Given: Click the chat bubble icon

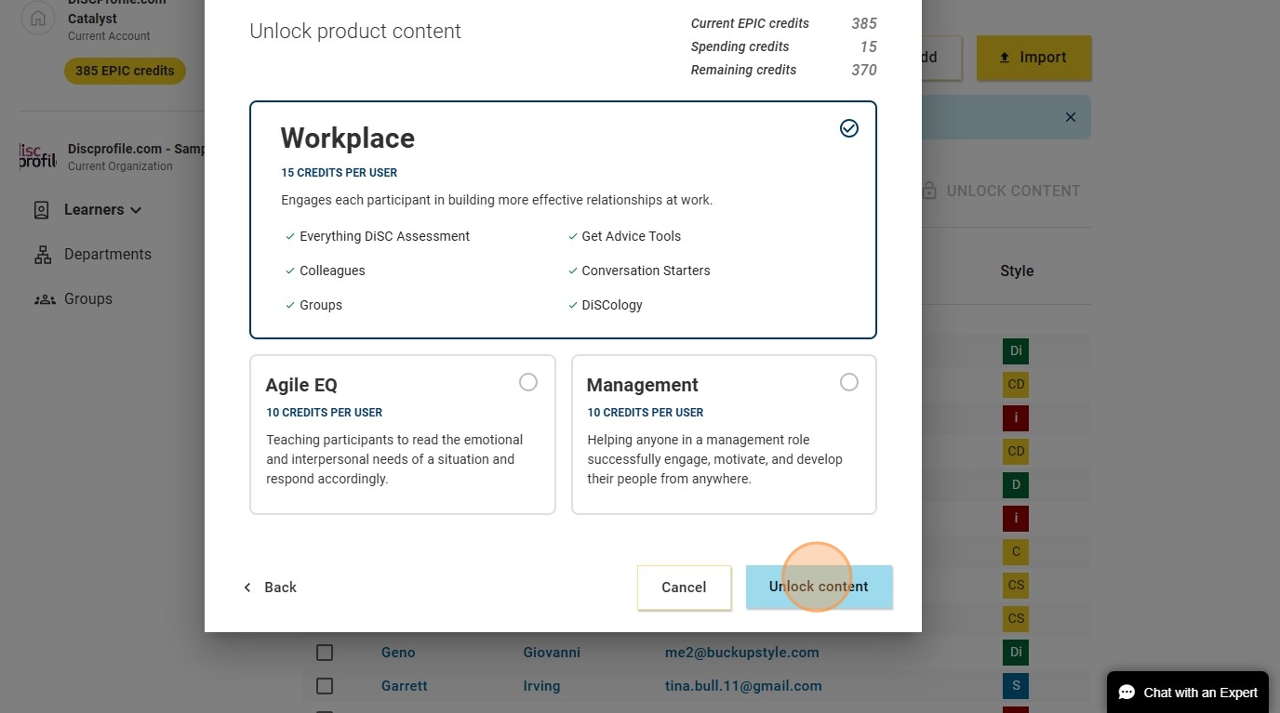Looking at the screenshot, I should (x=1127, y=692).
